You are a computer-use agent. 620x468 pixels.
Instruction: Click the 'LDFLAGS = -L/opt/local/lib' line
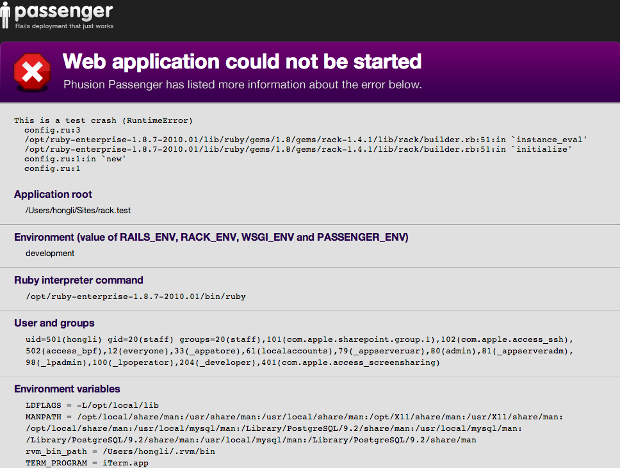click(92, 406)
